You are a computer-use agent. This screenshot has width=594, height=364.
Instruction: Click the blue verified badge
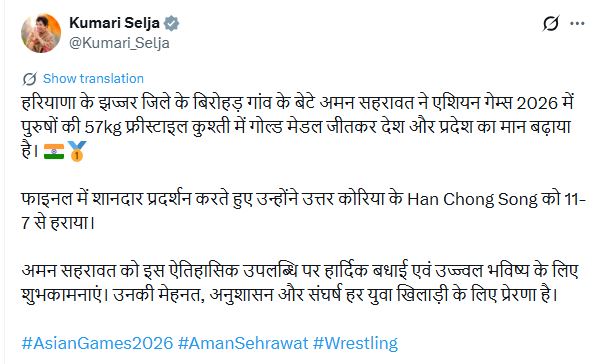tap(171, 23)
